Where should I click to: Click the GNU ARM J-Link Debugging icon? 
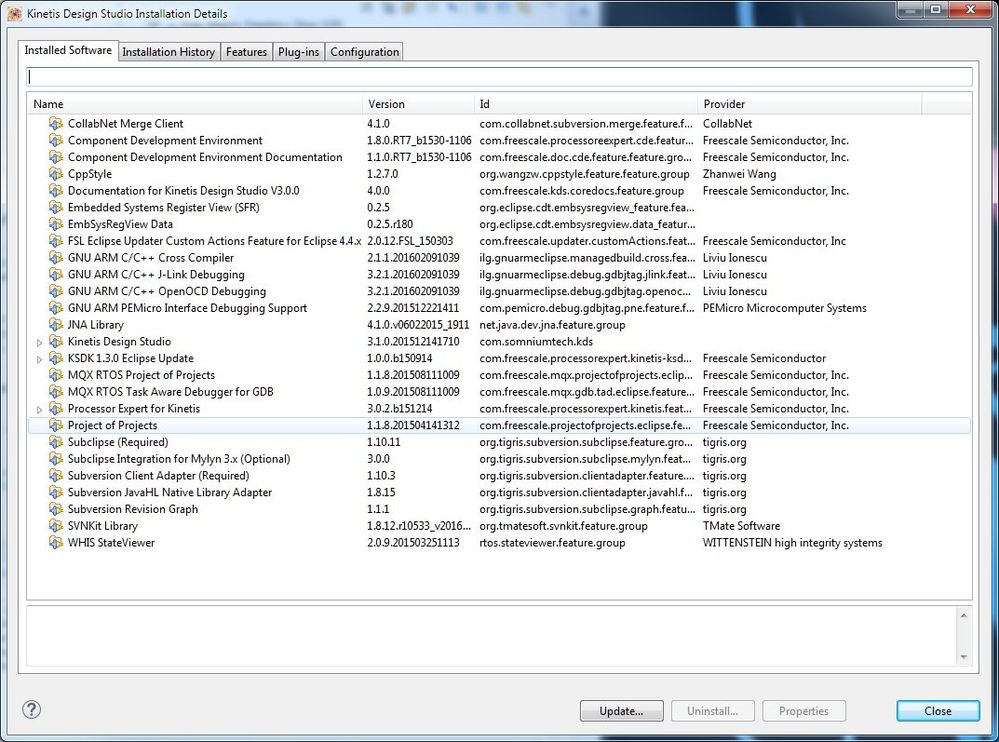pyautogui.click(x=56, y=275)
